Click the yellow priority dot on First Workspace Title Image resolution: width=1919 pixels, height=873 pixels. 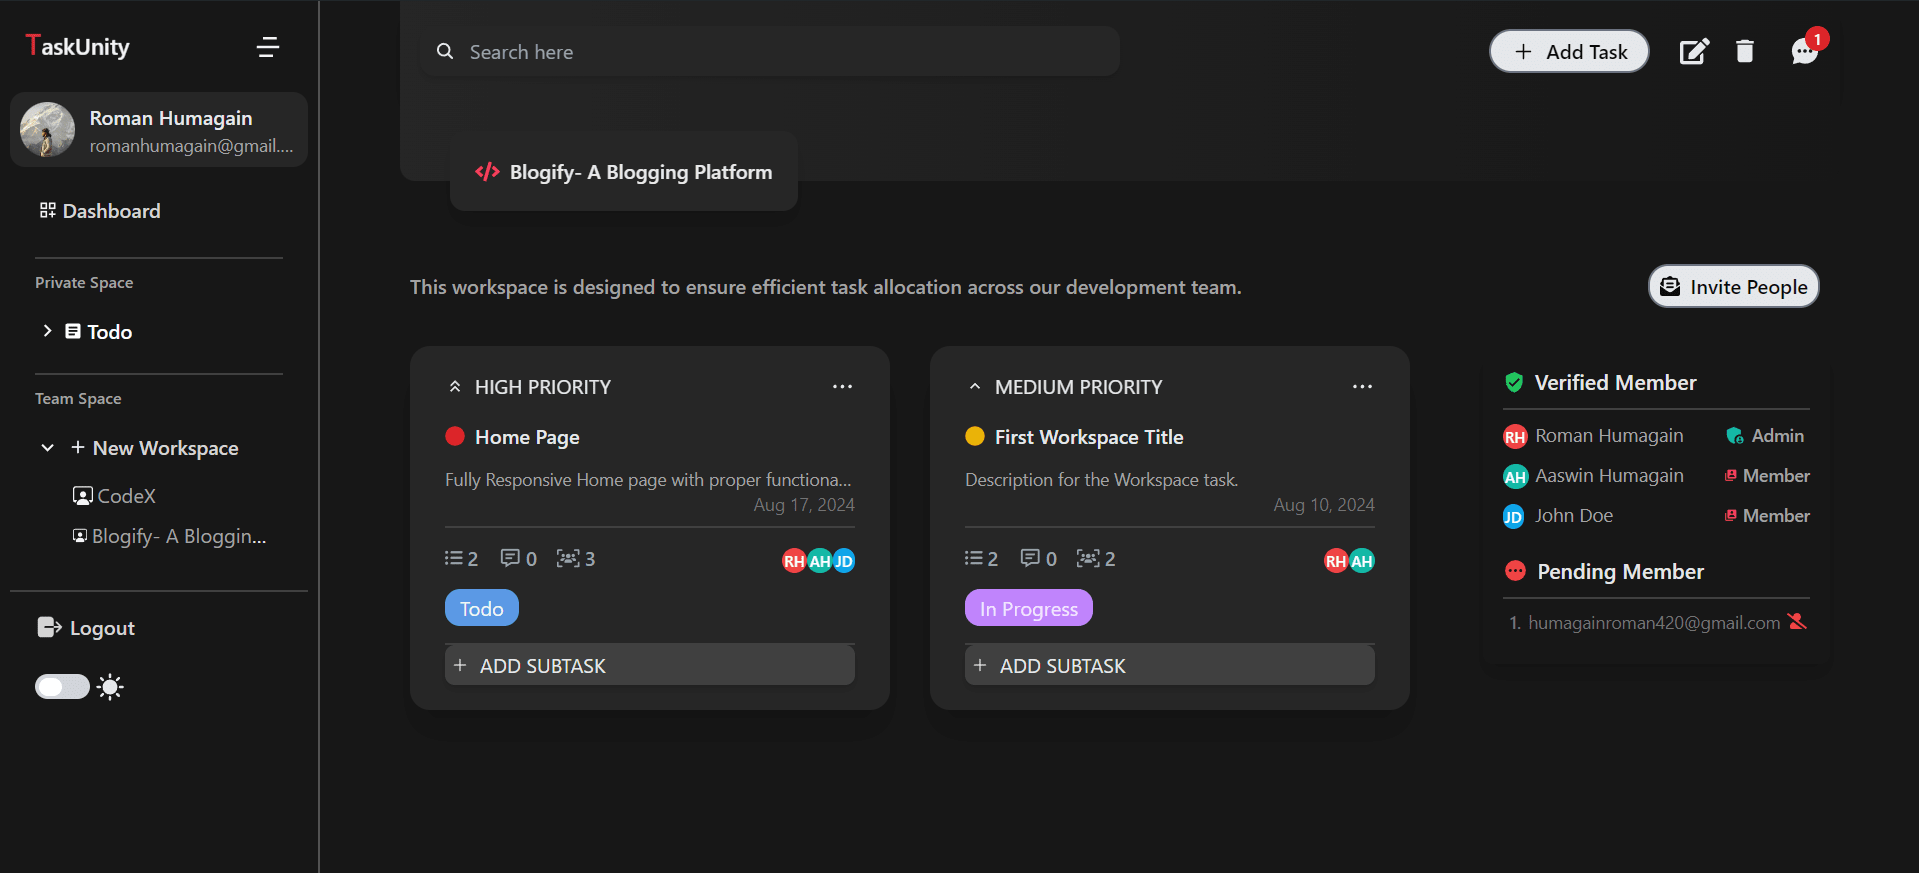(975, 436)
